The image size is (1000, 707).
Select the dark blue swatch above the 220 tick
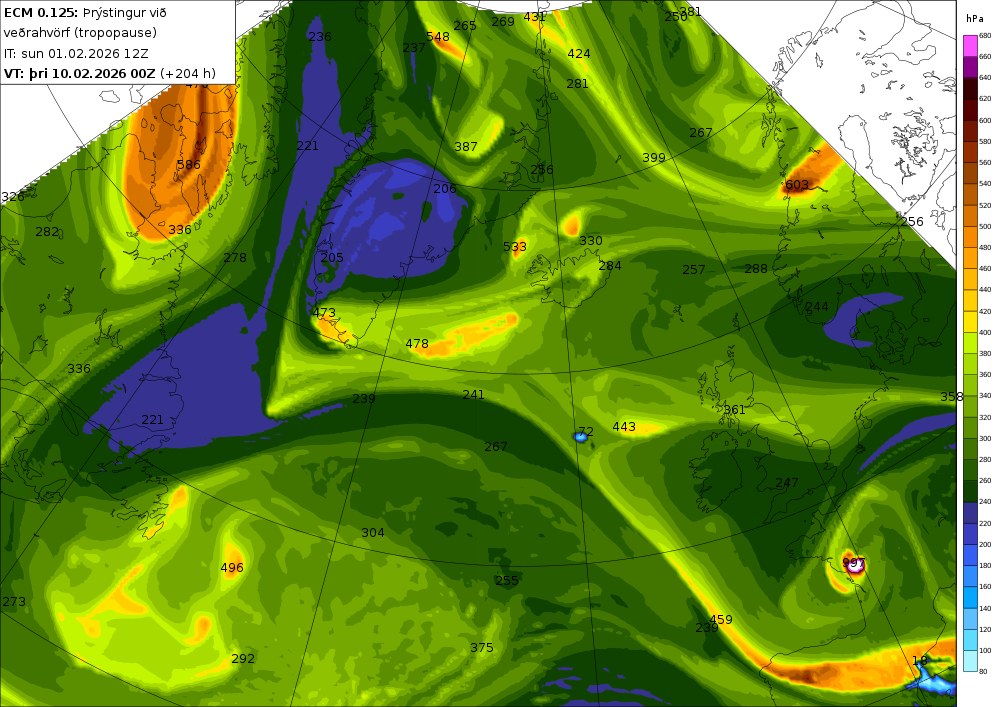[970, 513]
